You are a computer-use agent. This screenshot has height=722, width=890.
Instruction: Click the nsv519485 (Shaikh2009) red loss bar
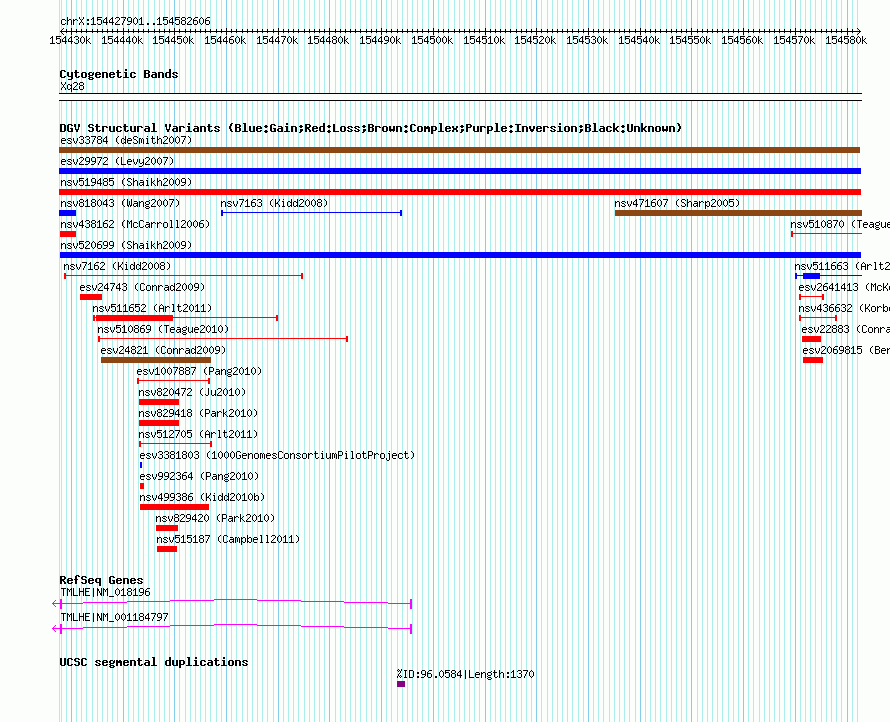(460, 192)
